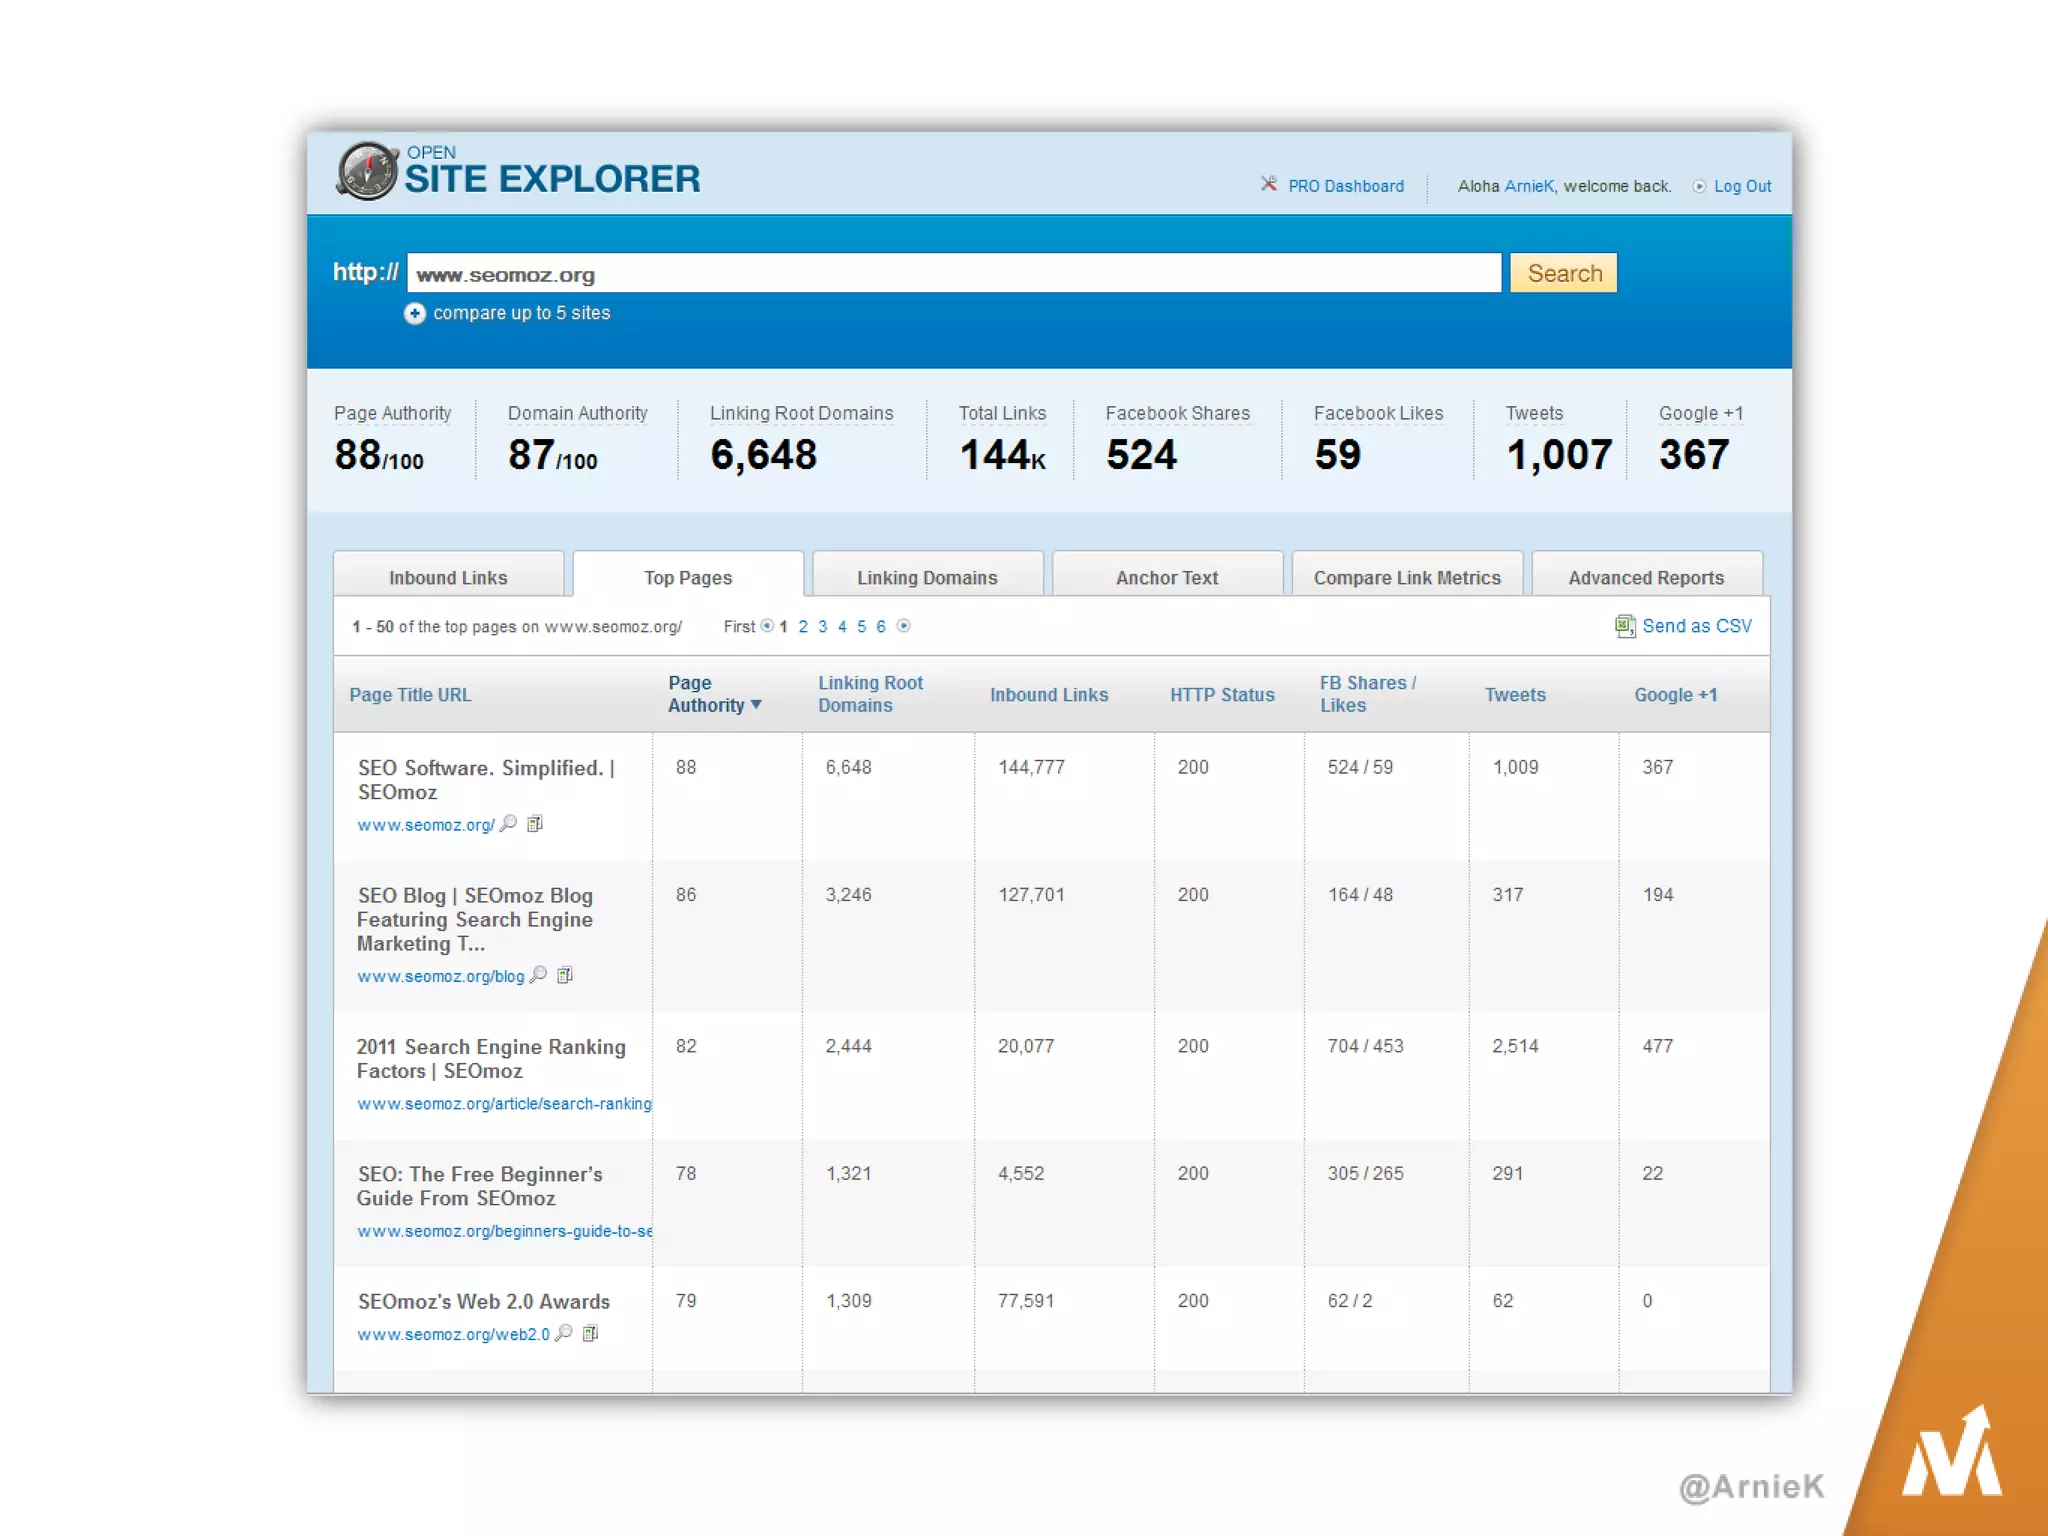This screenshot has width=2048, height=1536.
Task: Click next page arrow icon after page 6
Action: (904, 626)
